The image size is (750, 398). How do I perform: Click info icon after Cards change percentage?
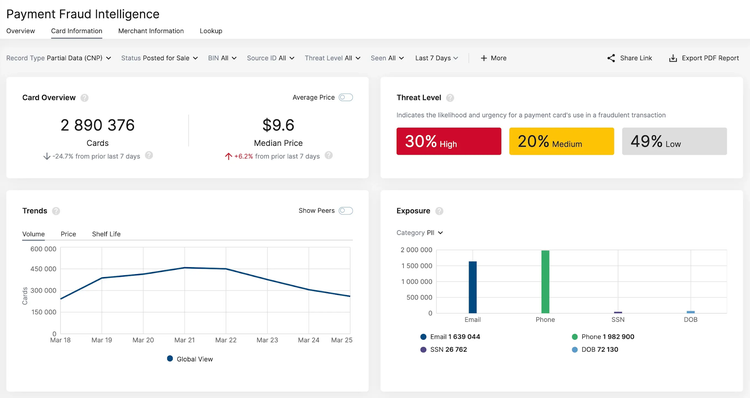[x=149, y=155]
